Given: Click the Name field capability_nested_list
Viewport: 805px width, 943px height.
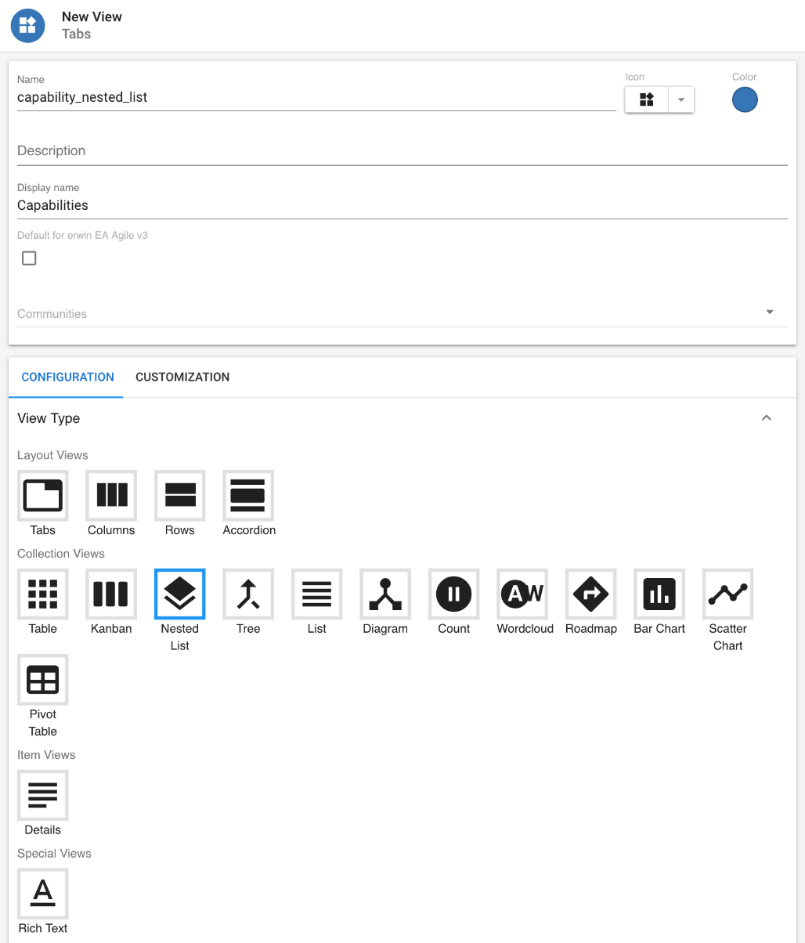Looking at the screenshot, I should coord(316,97).
